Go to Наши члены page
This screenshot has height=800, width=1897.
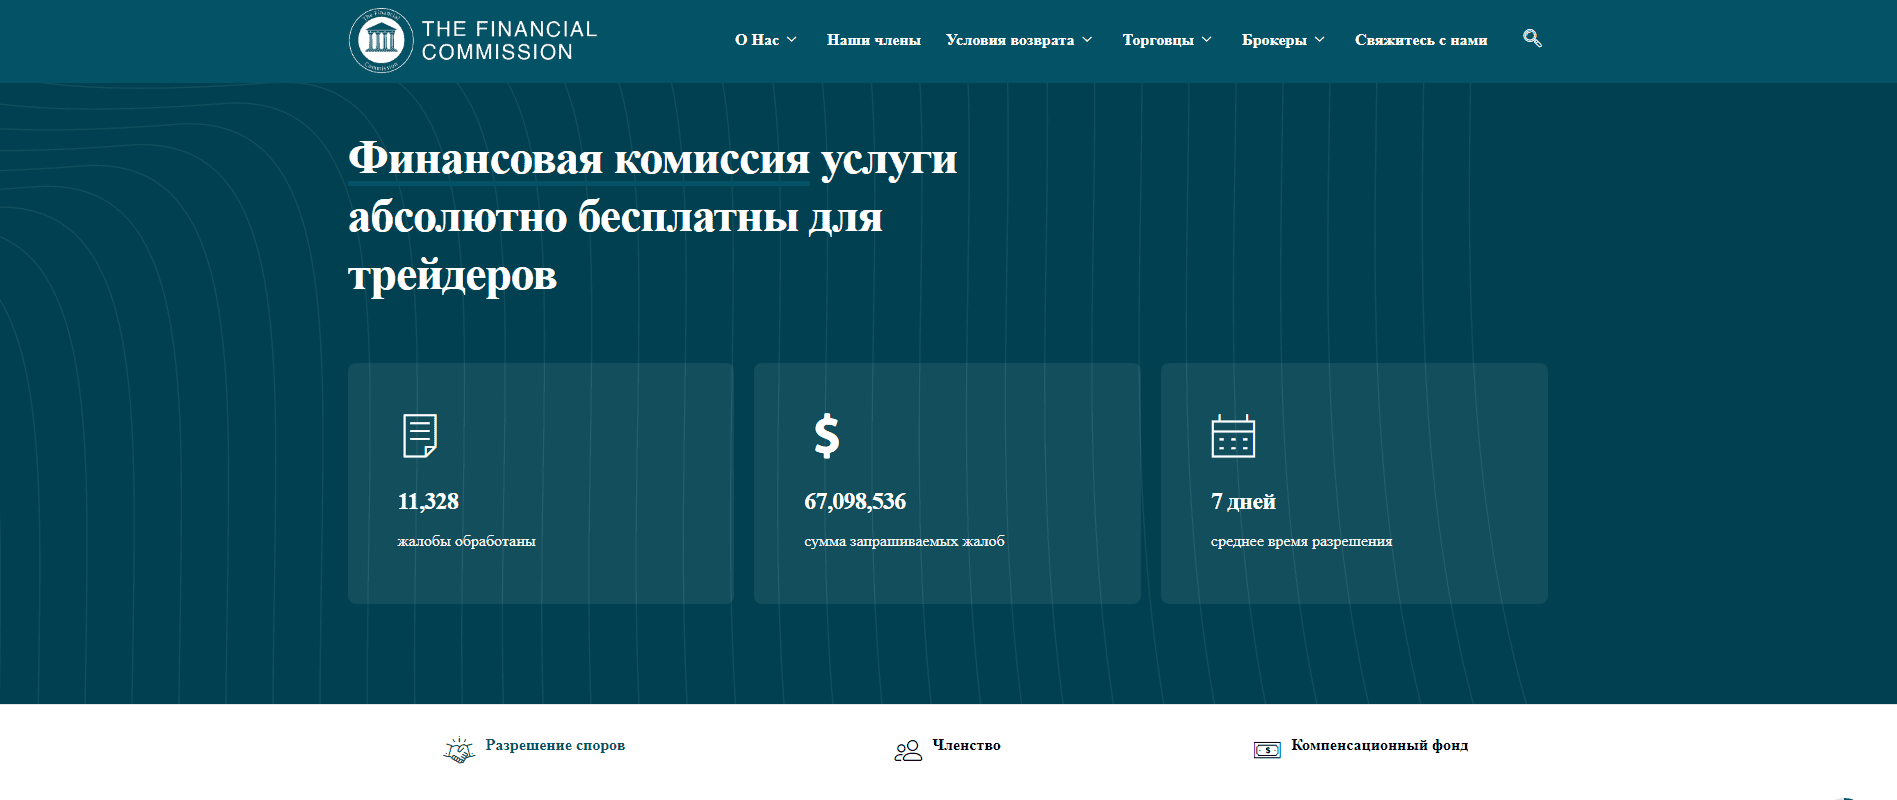pyautogui.click(x=874, y=40)
